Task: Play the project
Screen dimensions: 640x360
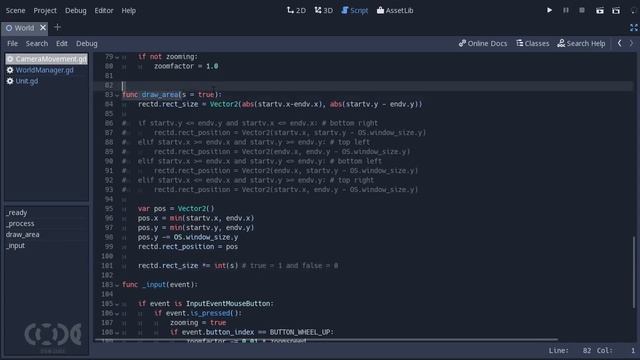Action: [549, 10]
